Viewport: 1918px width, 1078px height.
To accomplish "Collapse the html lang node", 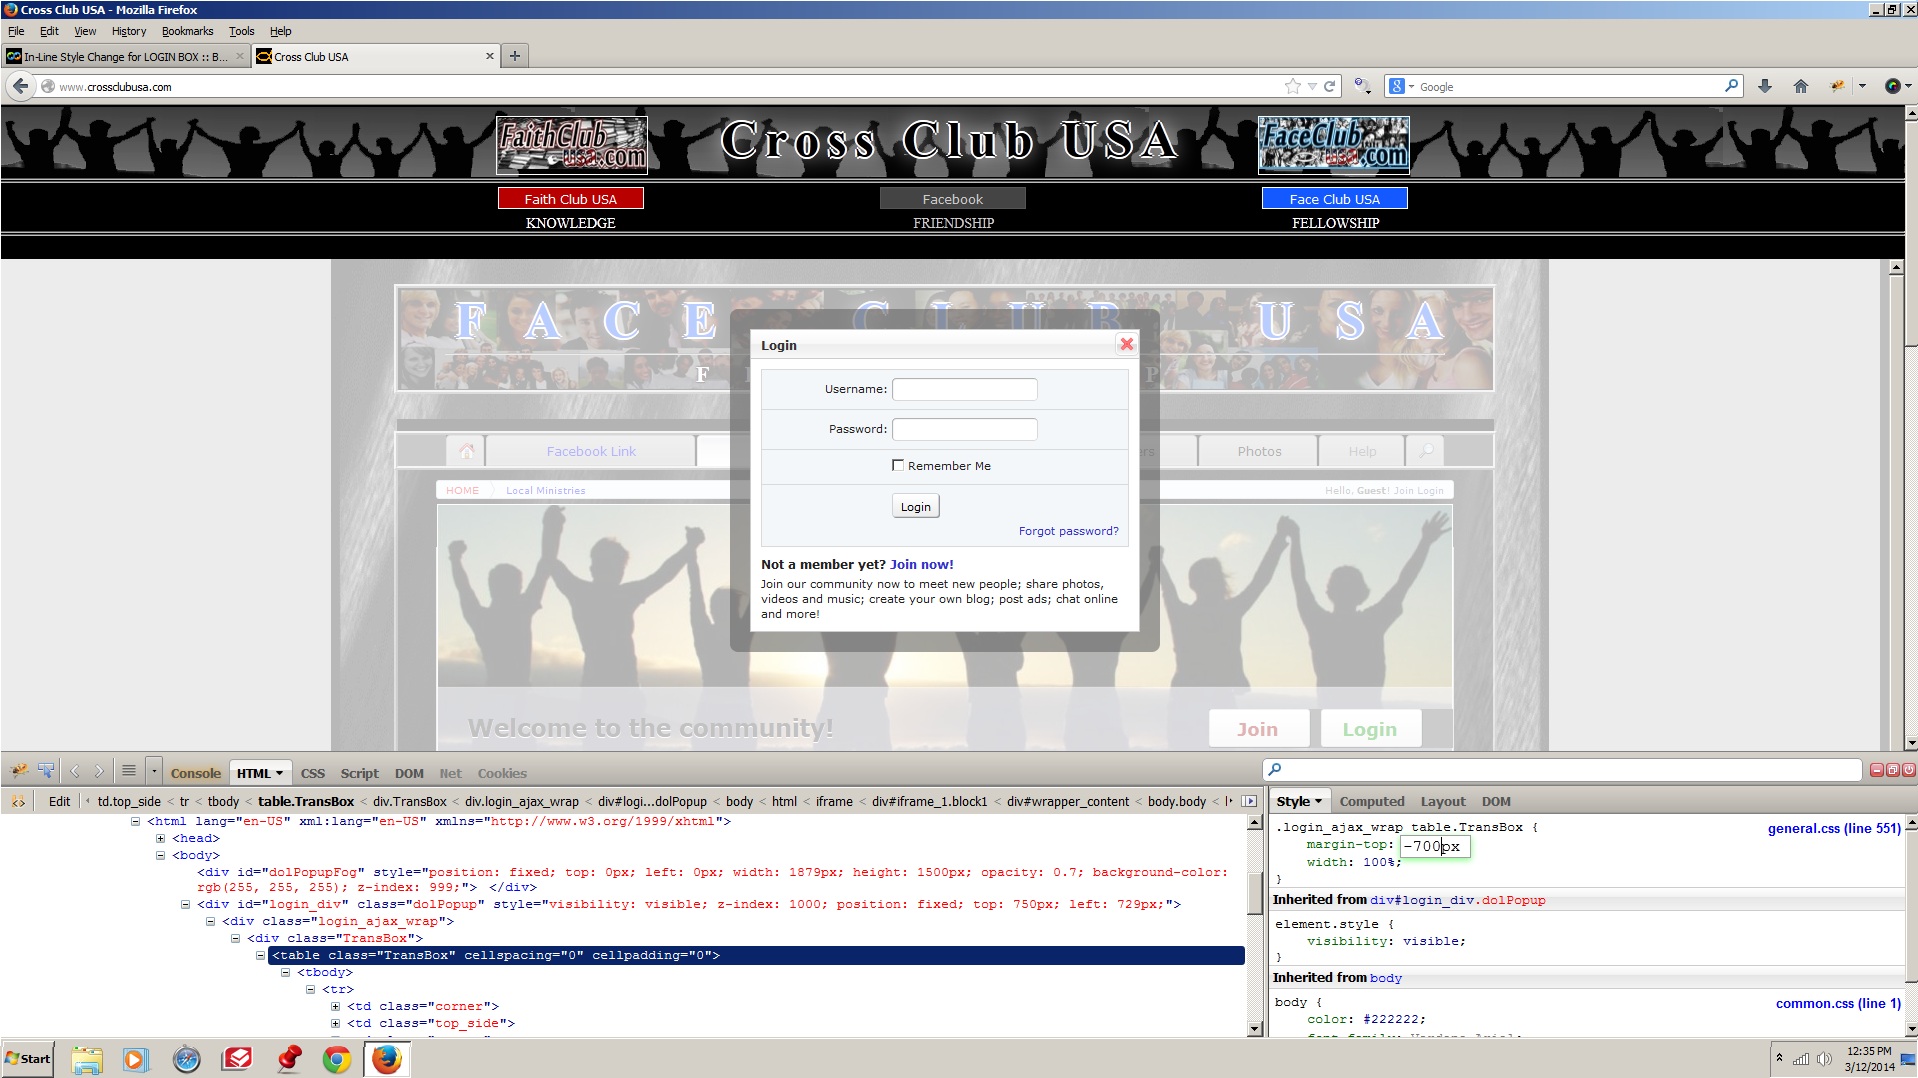I will (x=135, y=821).
